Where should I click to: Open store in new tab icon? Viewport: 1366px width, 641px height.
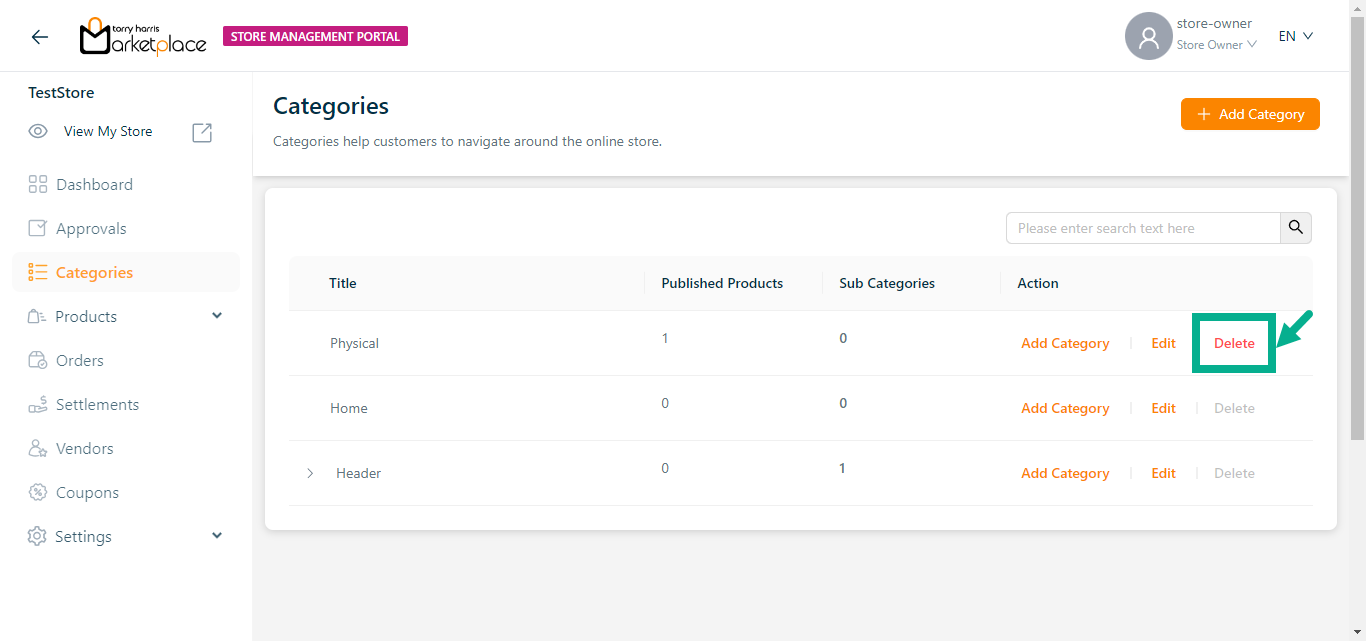tap(202, 132)
